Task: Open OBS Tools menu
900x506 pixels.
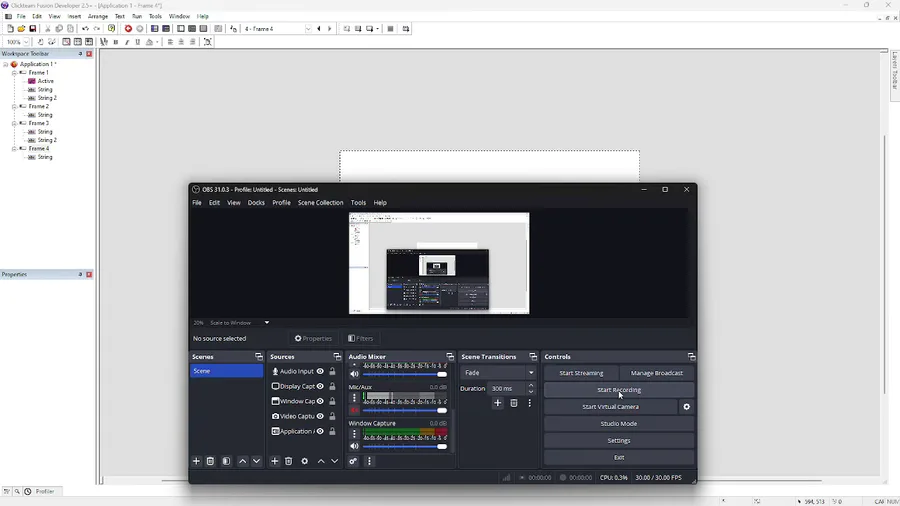Action: [358, 203]
